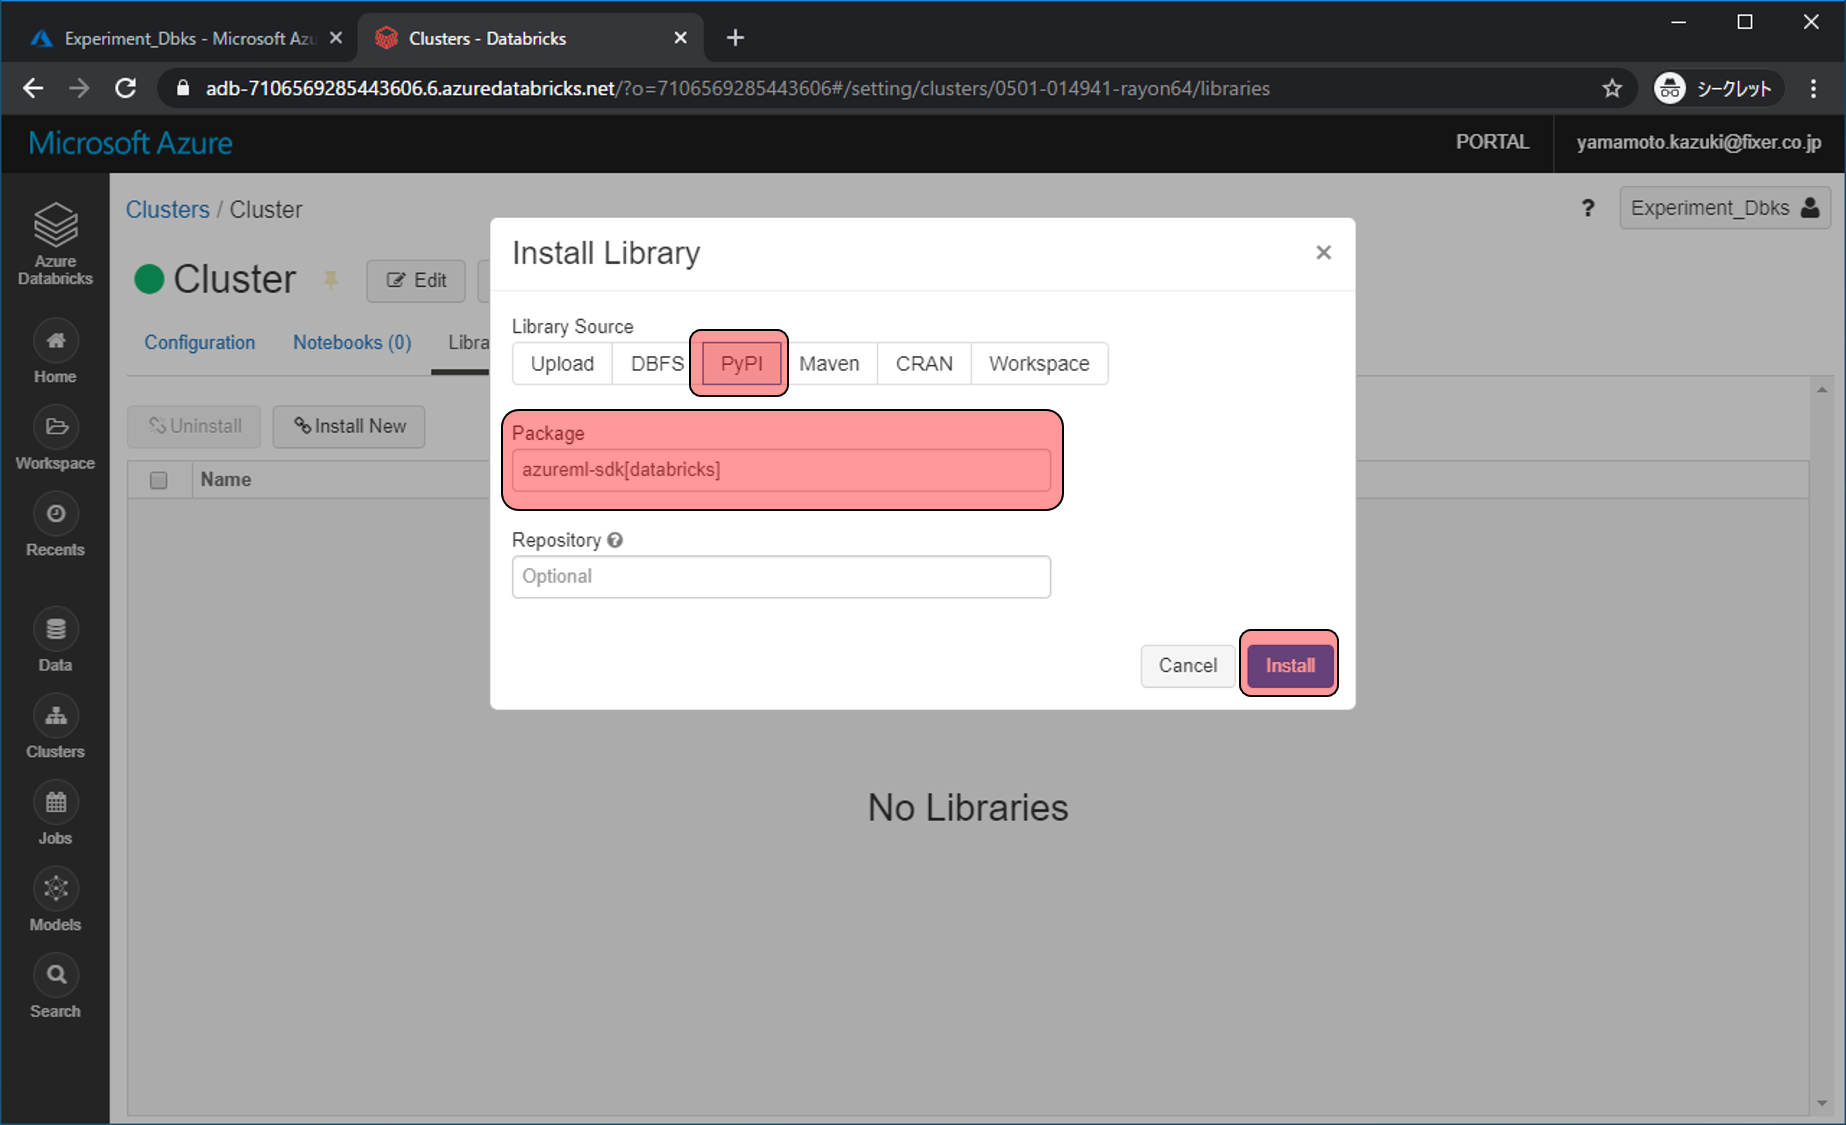Click browser back arrow
The height and width of the screenshot is (1125, 1846).
[x=33, y=88]
